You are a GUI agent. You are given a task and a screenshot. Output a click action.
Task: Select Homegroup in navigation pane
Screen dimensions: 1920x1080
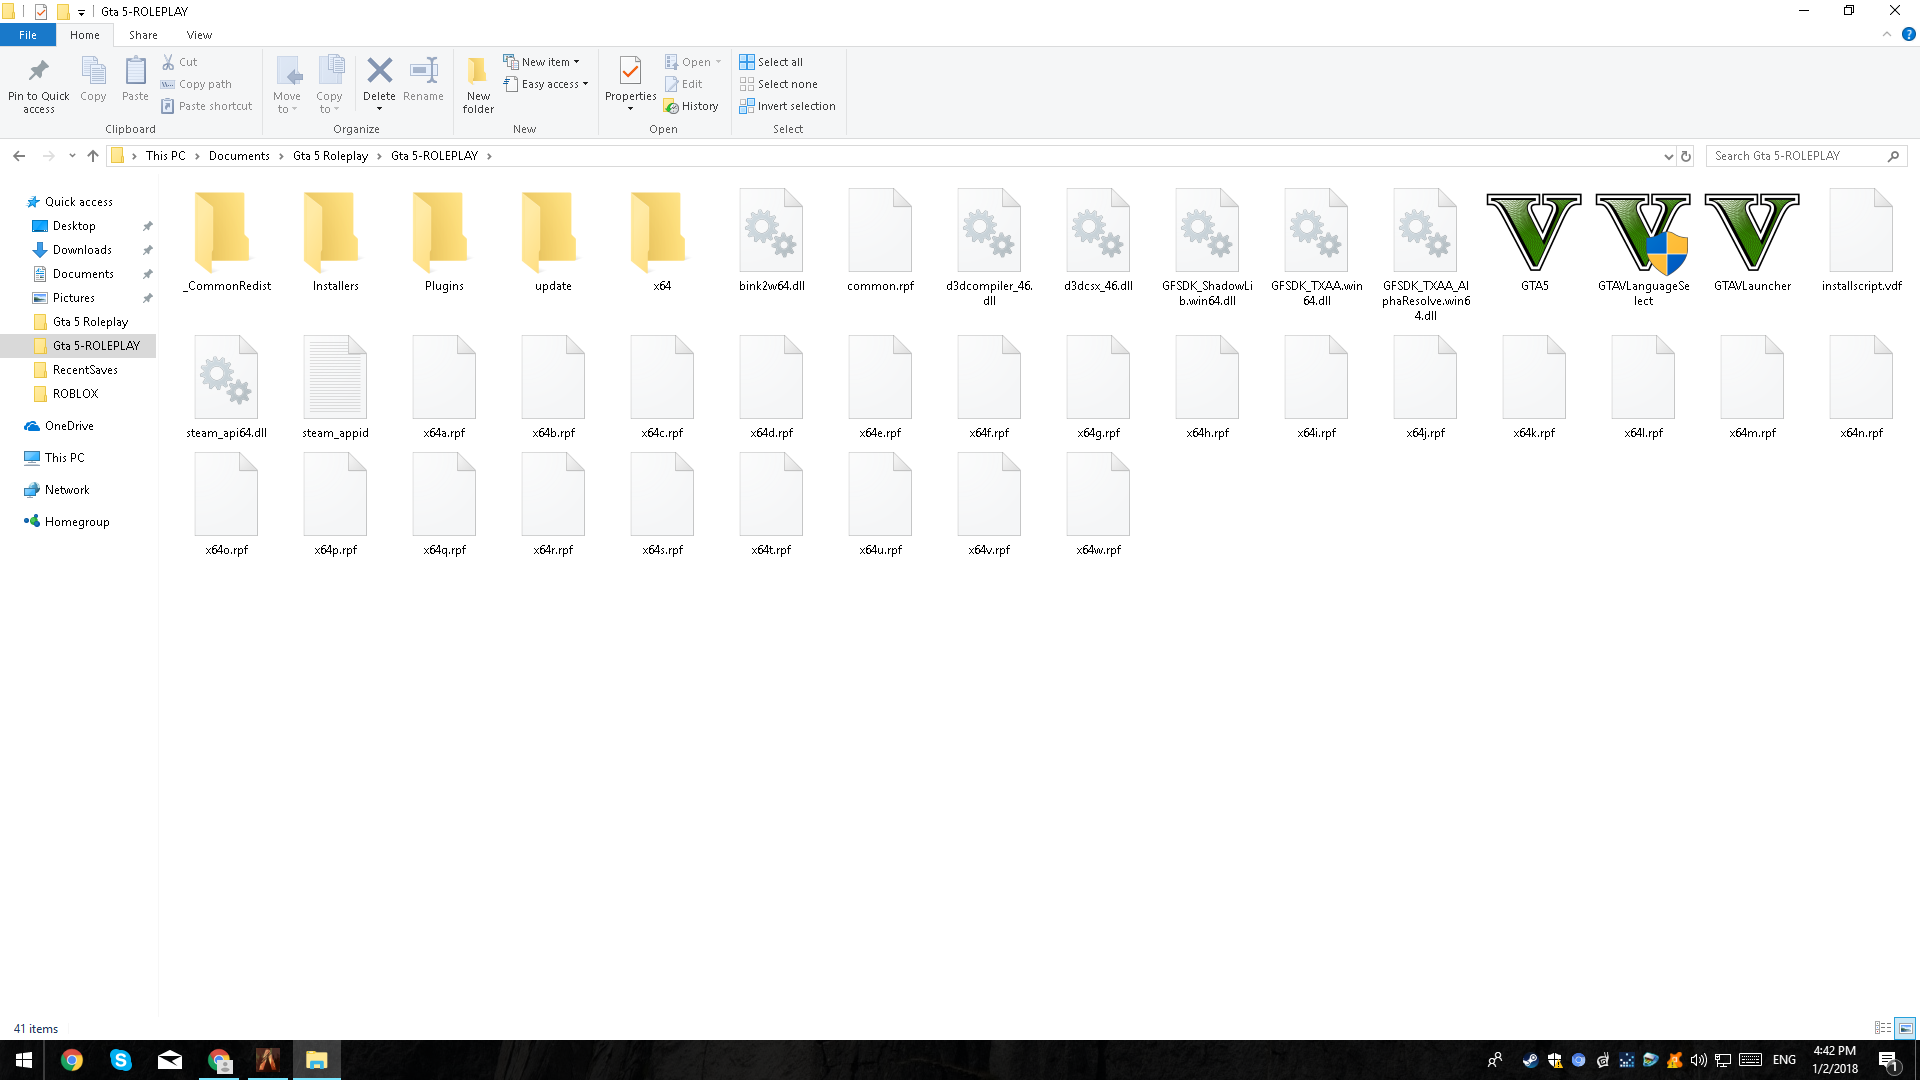pyautogui.click(x=77, y=522)
